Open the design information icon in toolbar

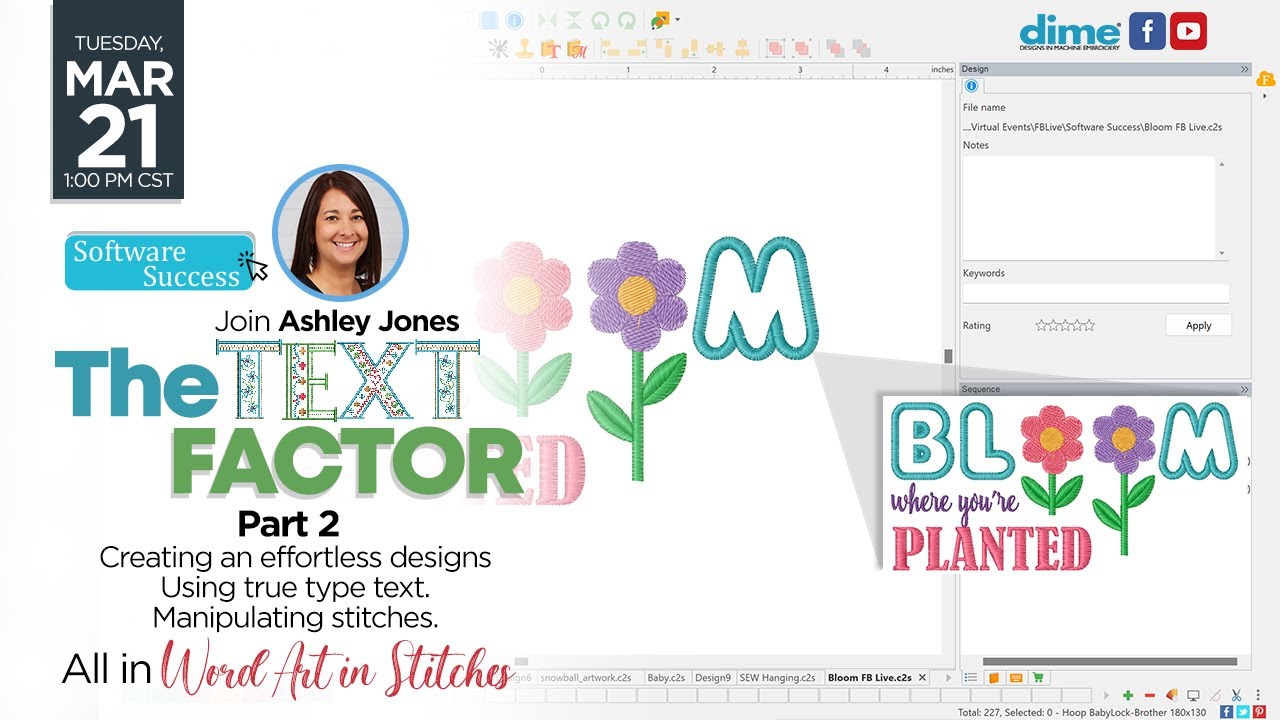(514, 20)
